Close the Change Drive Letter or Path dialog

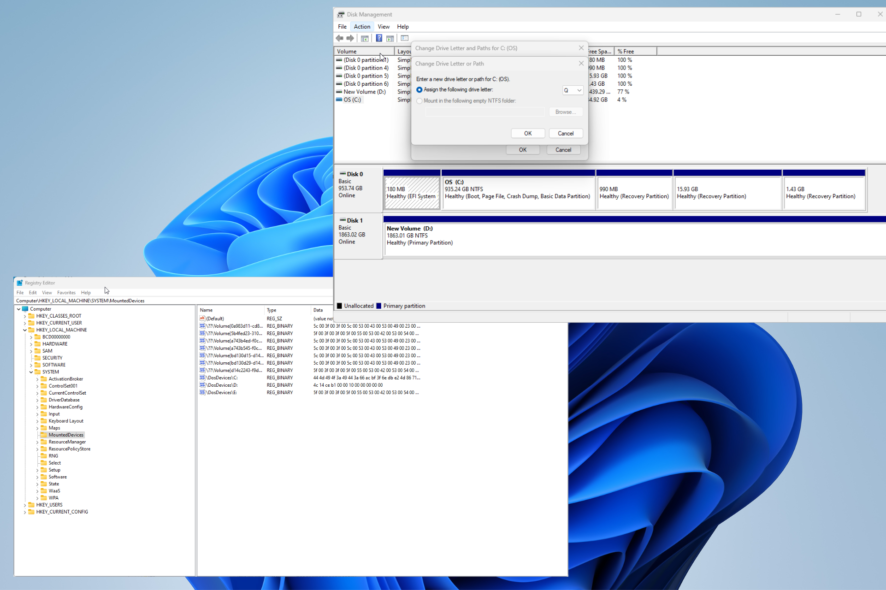pyautogui.click(x=581, y=63)
